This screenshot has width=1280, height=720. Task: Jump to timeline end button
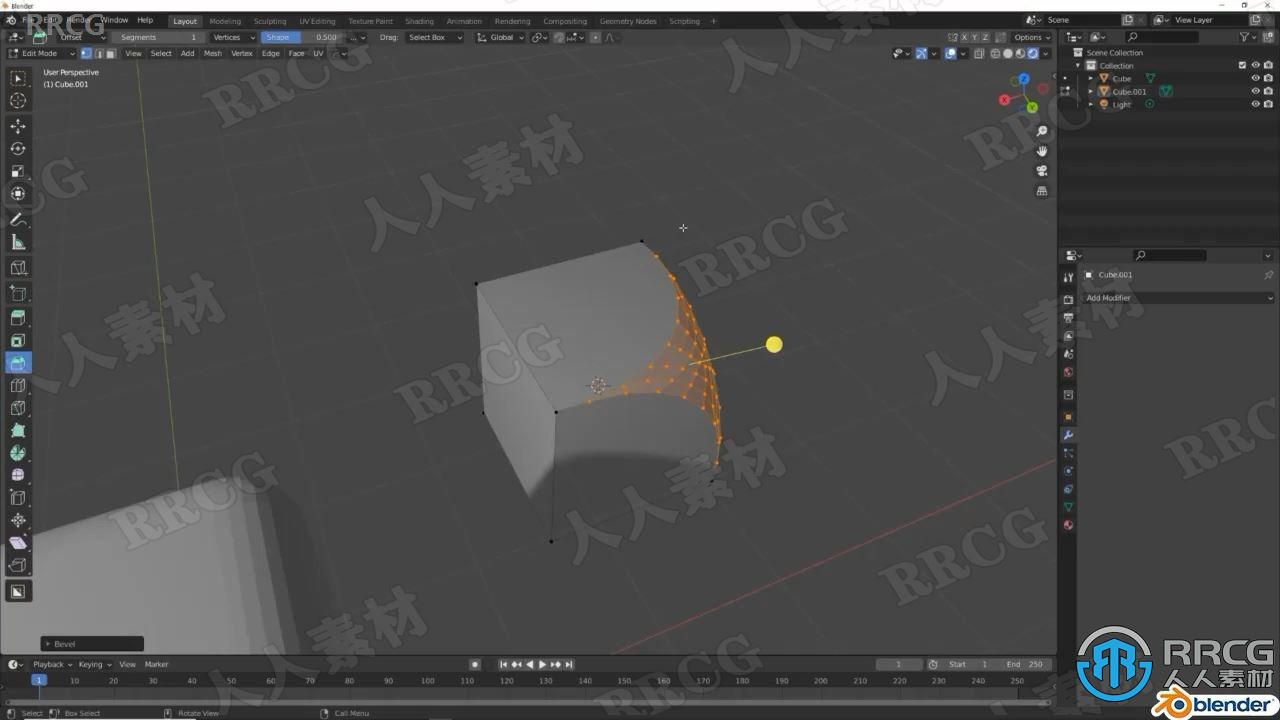569,664
